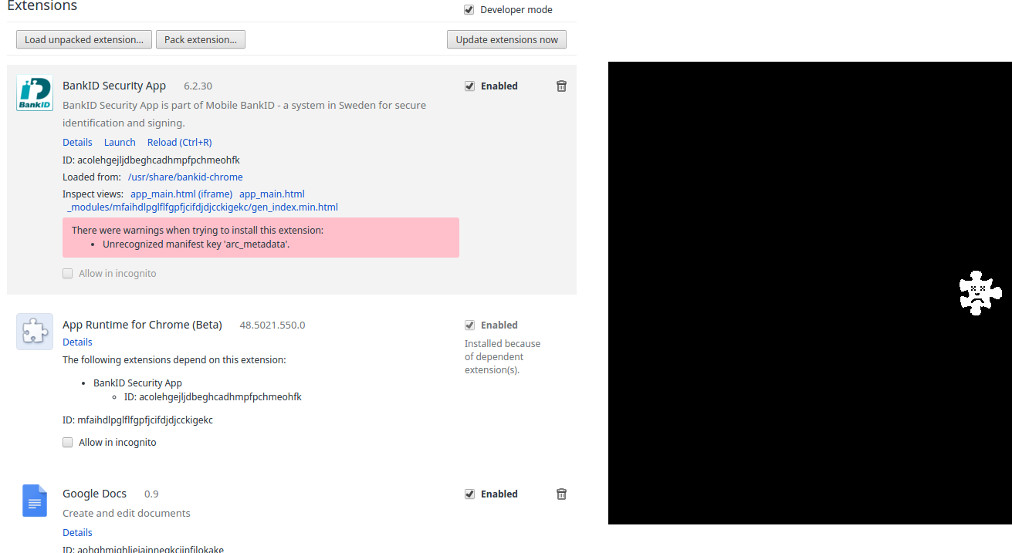
Task: Click the Reload (Ctrl+R) link
Action: tap(179, 143)
